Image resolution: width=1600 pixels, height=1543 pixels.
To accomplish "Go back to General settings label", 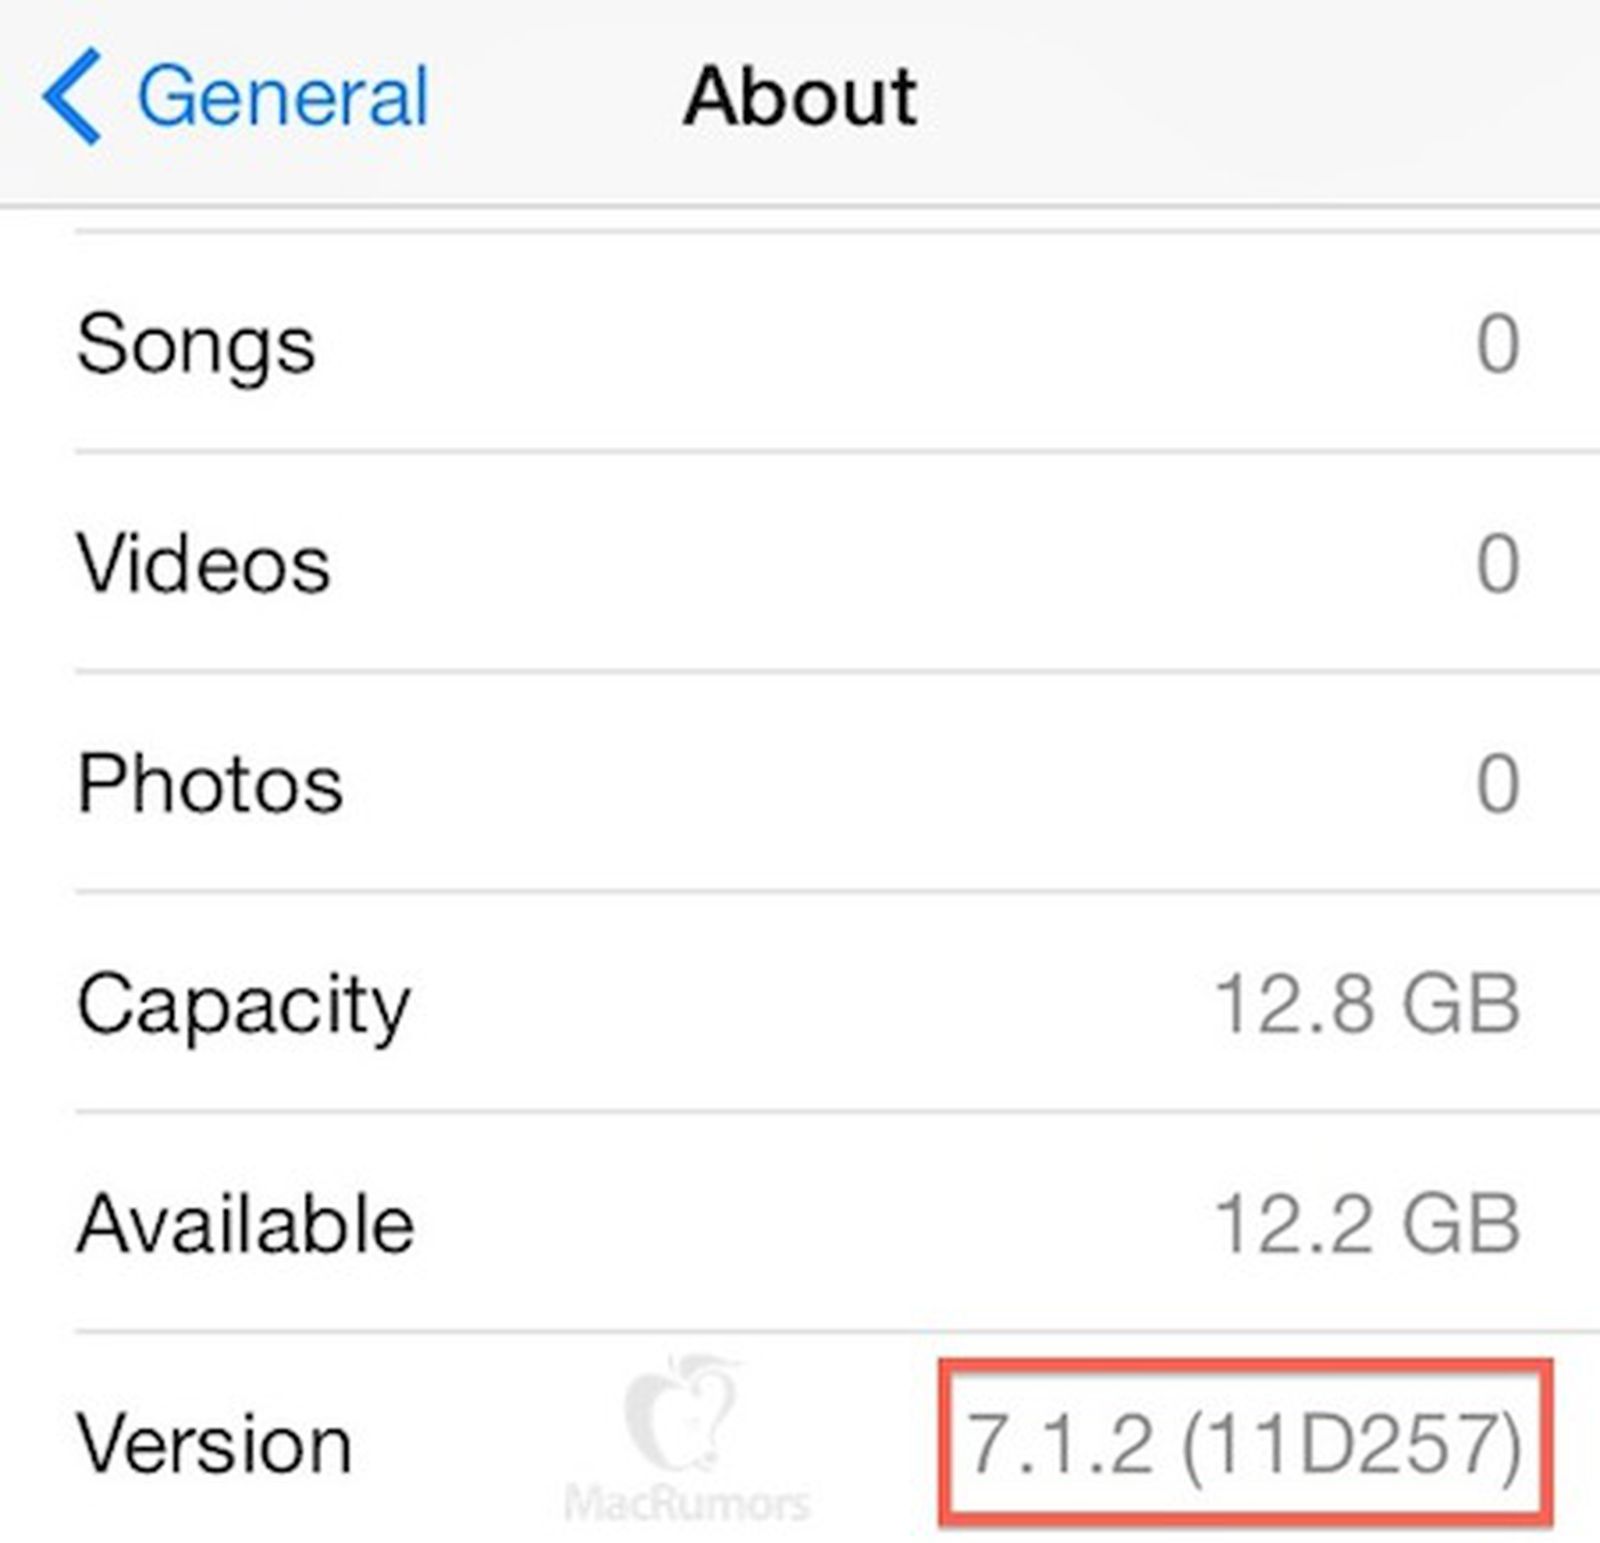I will (x=283, y=97).
